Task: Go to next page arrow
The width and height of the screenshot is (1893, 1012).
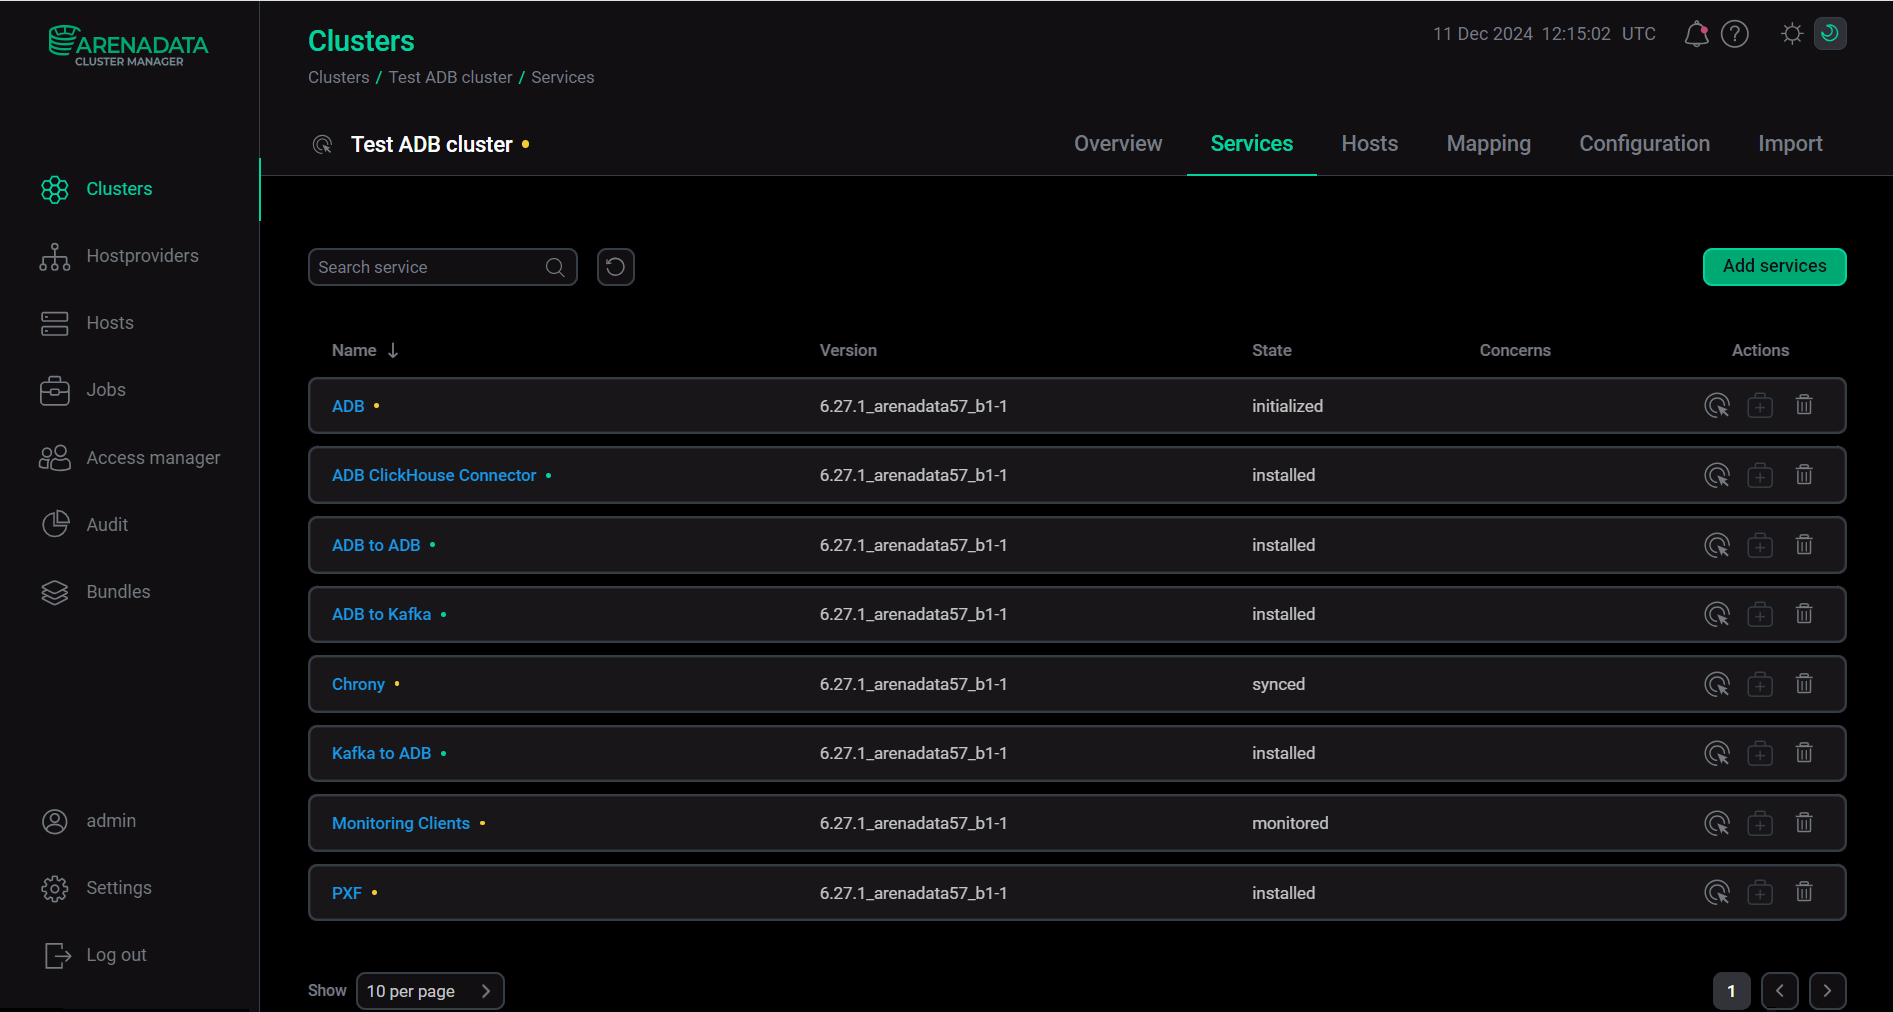Action: coord(1827,991)
